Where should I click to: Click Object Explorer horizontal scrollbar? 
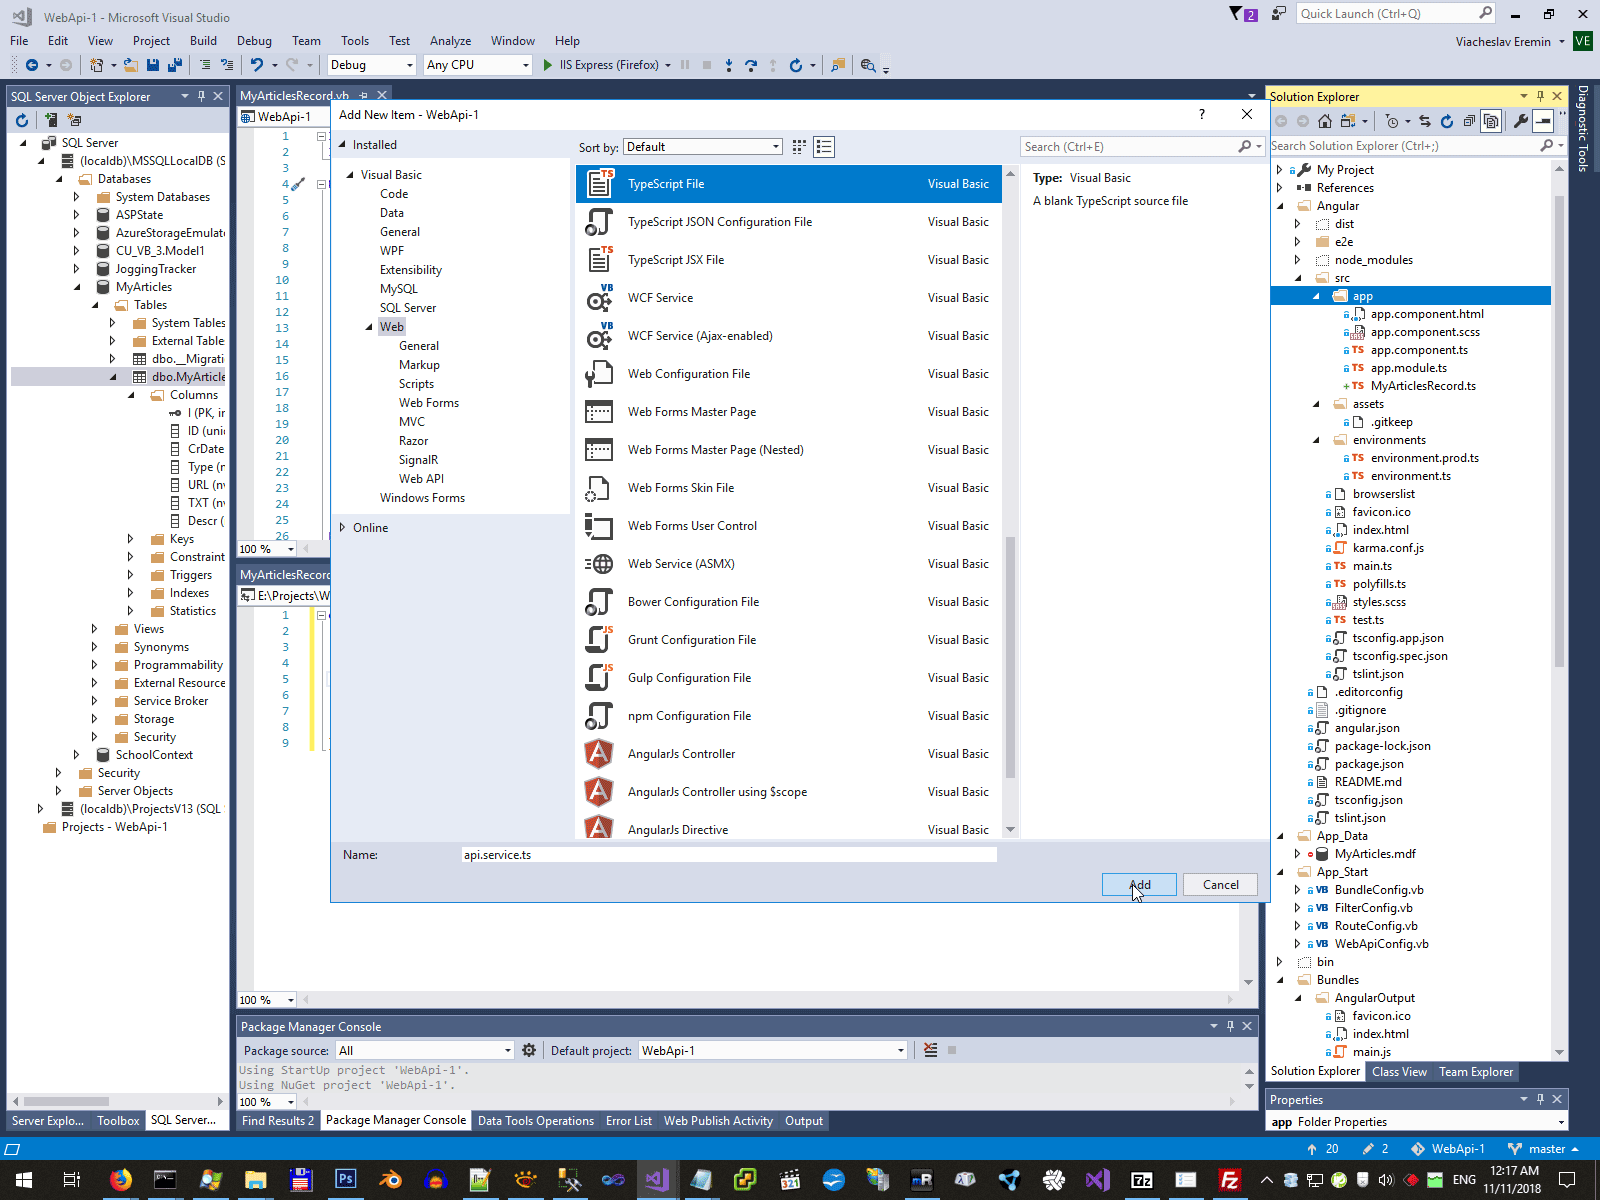click(66, 1101)
